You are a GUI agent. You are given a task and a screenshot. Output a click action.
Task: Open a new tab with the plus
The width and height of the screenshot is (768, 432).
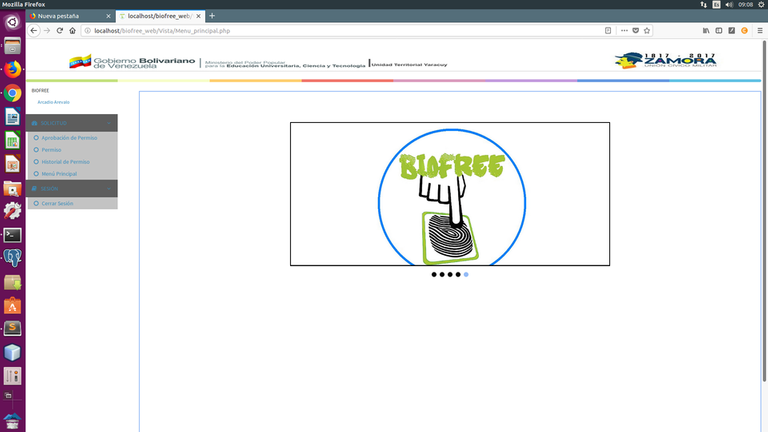pos(212,16)
